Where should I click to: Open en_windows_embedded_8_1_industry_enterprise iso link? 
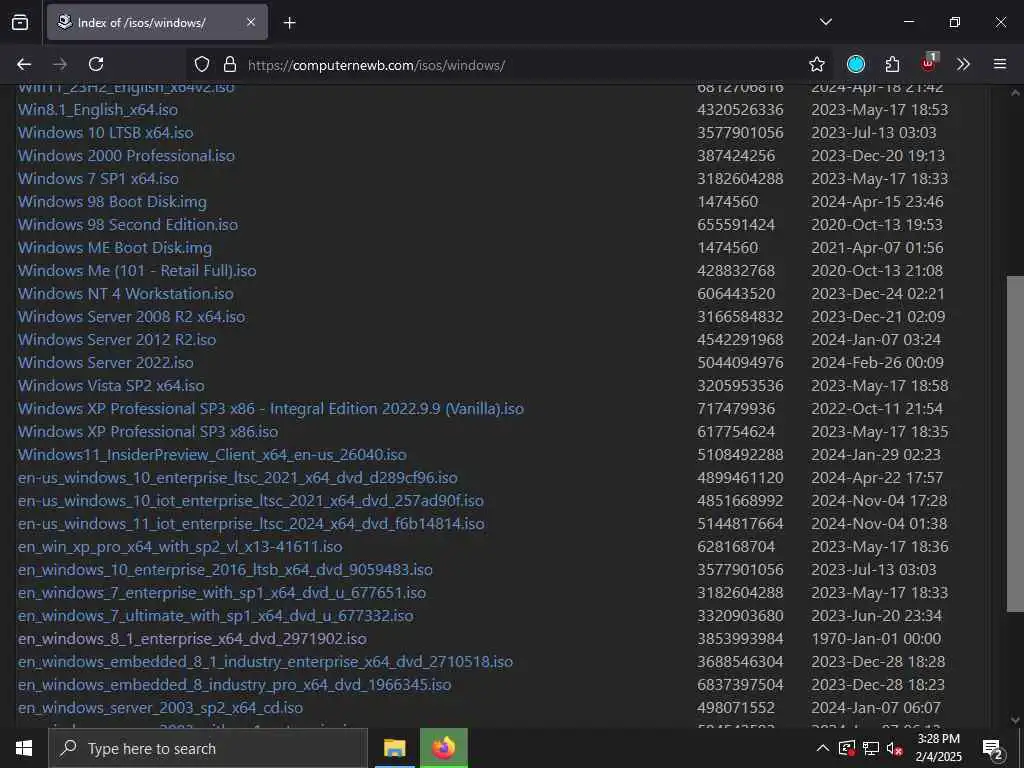point(266,662)
